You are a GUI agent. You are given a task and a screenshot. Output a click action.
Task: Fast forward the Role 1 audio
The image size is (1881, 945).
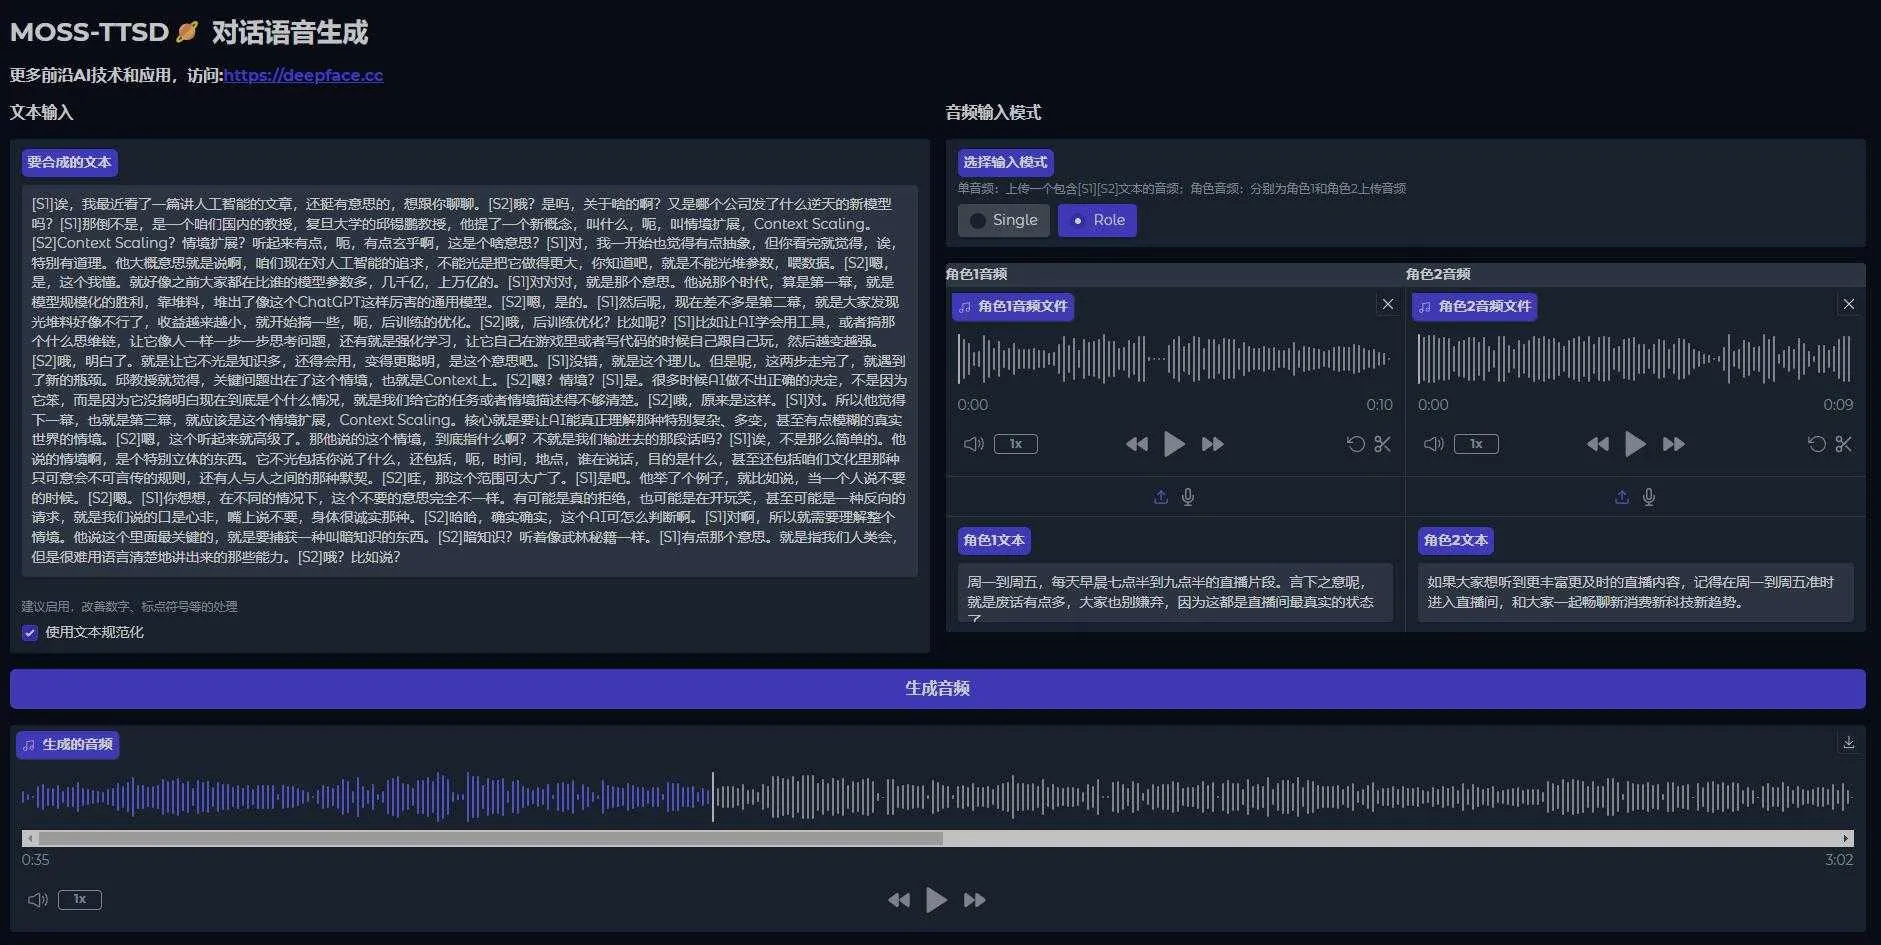click(x=1212, y=444)
